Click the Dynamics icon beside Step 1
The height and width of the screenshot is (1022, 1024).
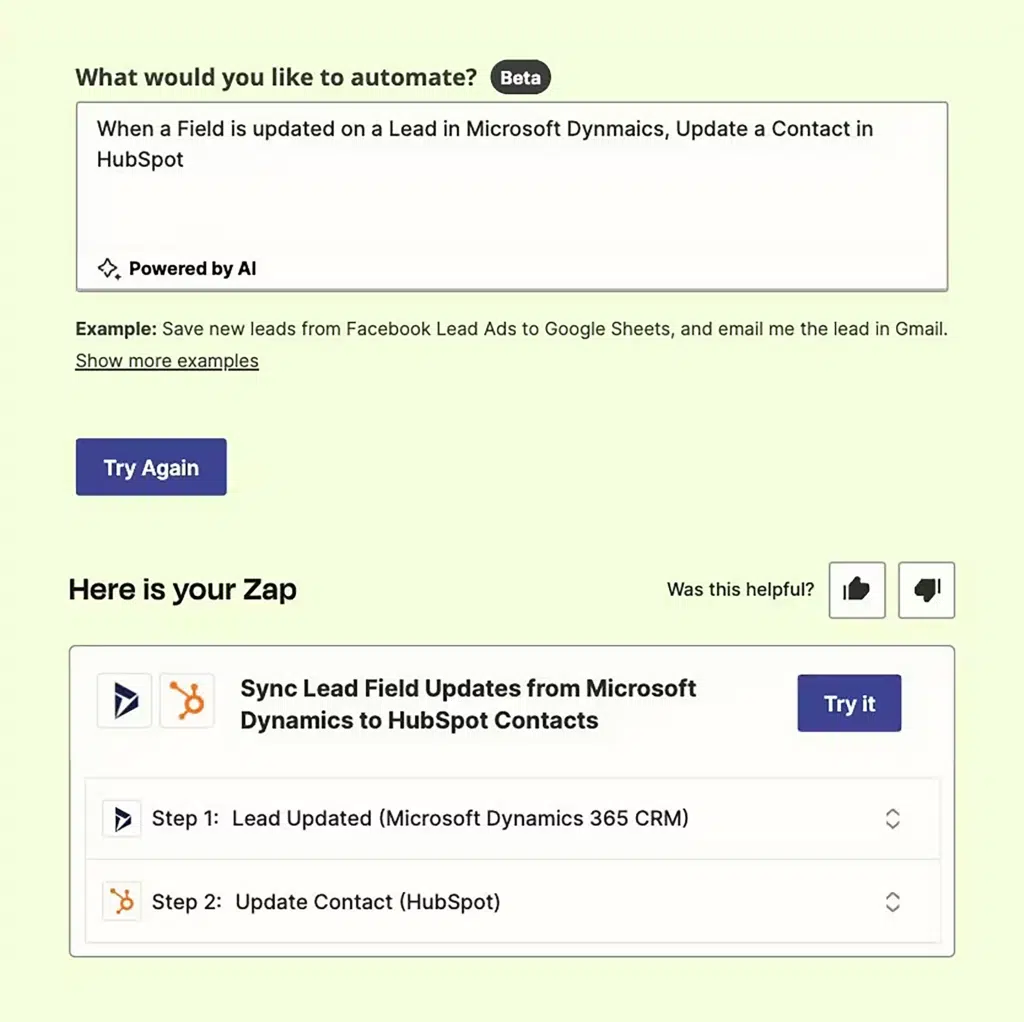click(122, 819)
